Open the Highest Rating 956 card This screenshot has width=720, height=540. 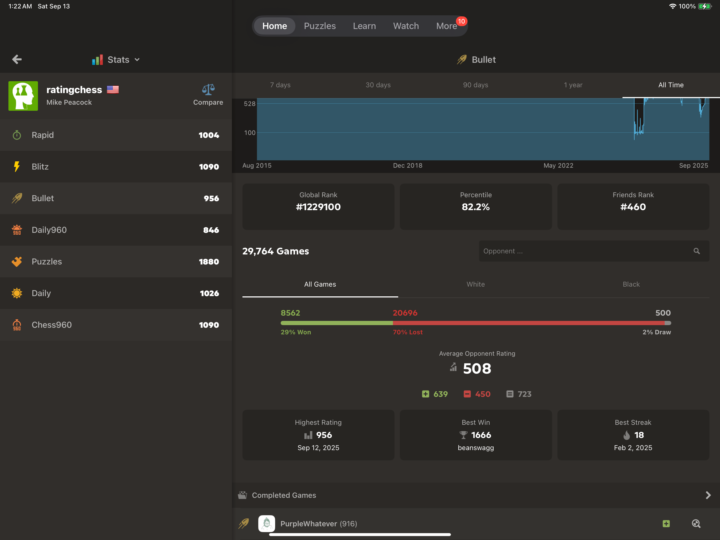(x=318, y=435)
